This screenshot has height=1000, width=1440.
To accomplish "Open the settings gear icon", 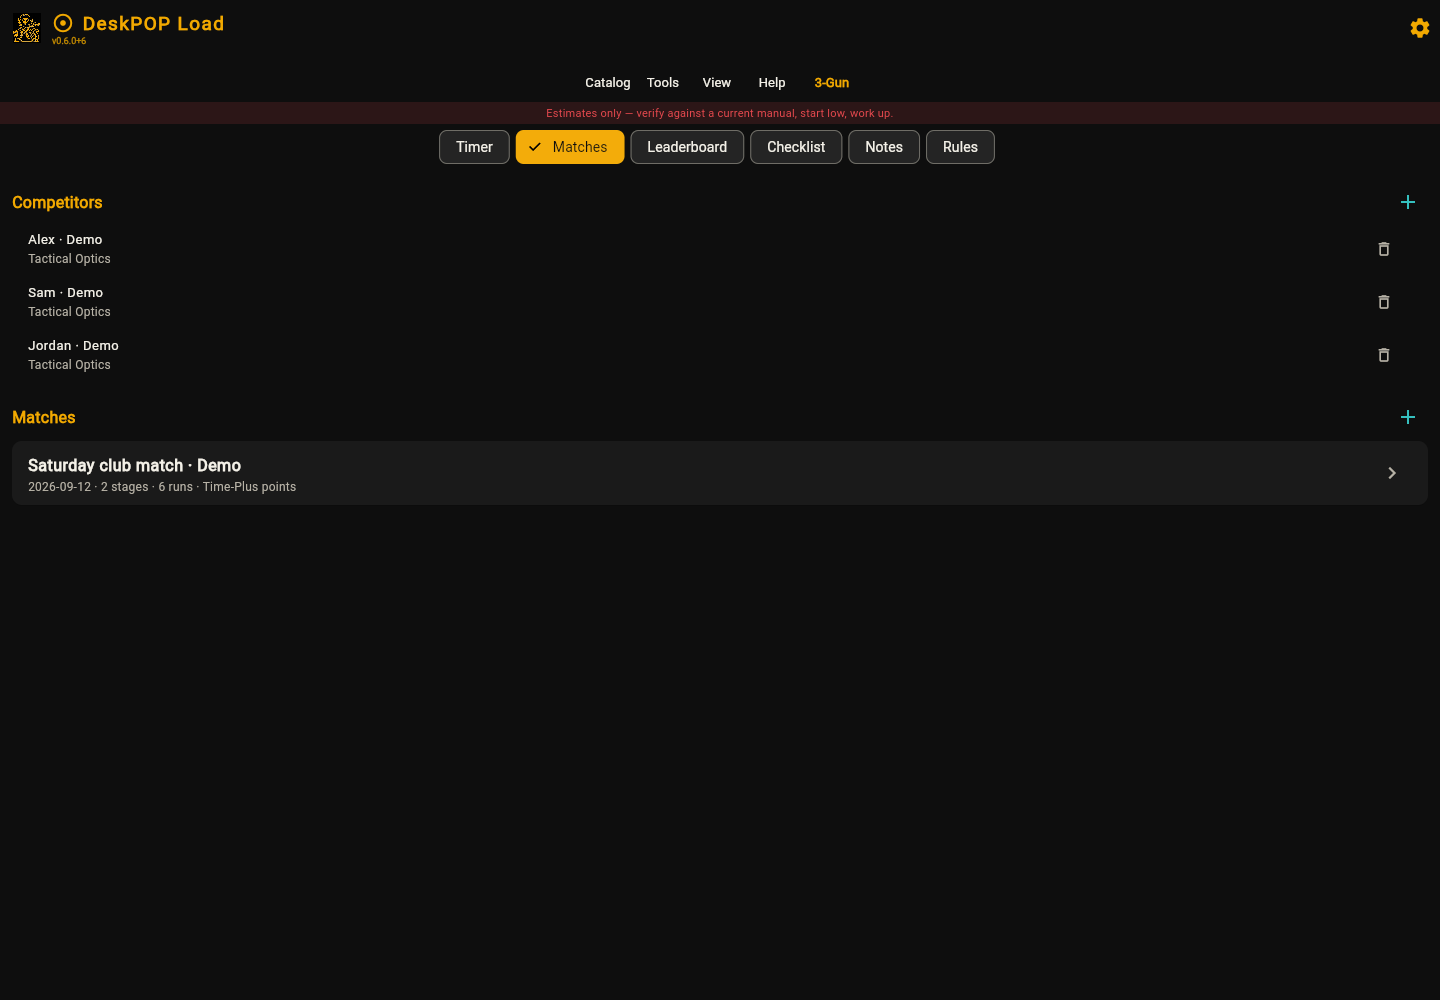I will (x=1420, y=28).
